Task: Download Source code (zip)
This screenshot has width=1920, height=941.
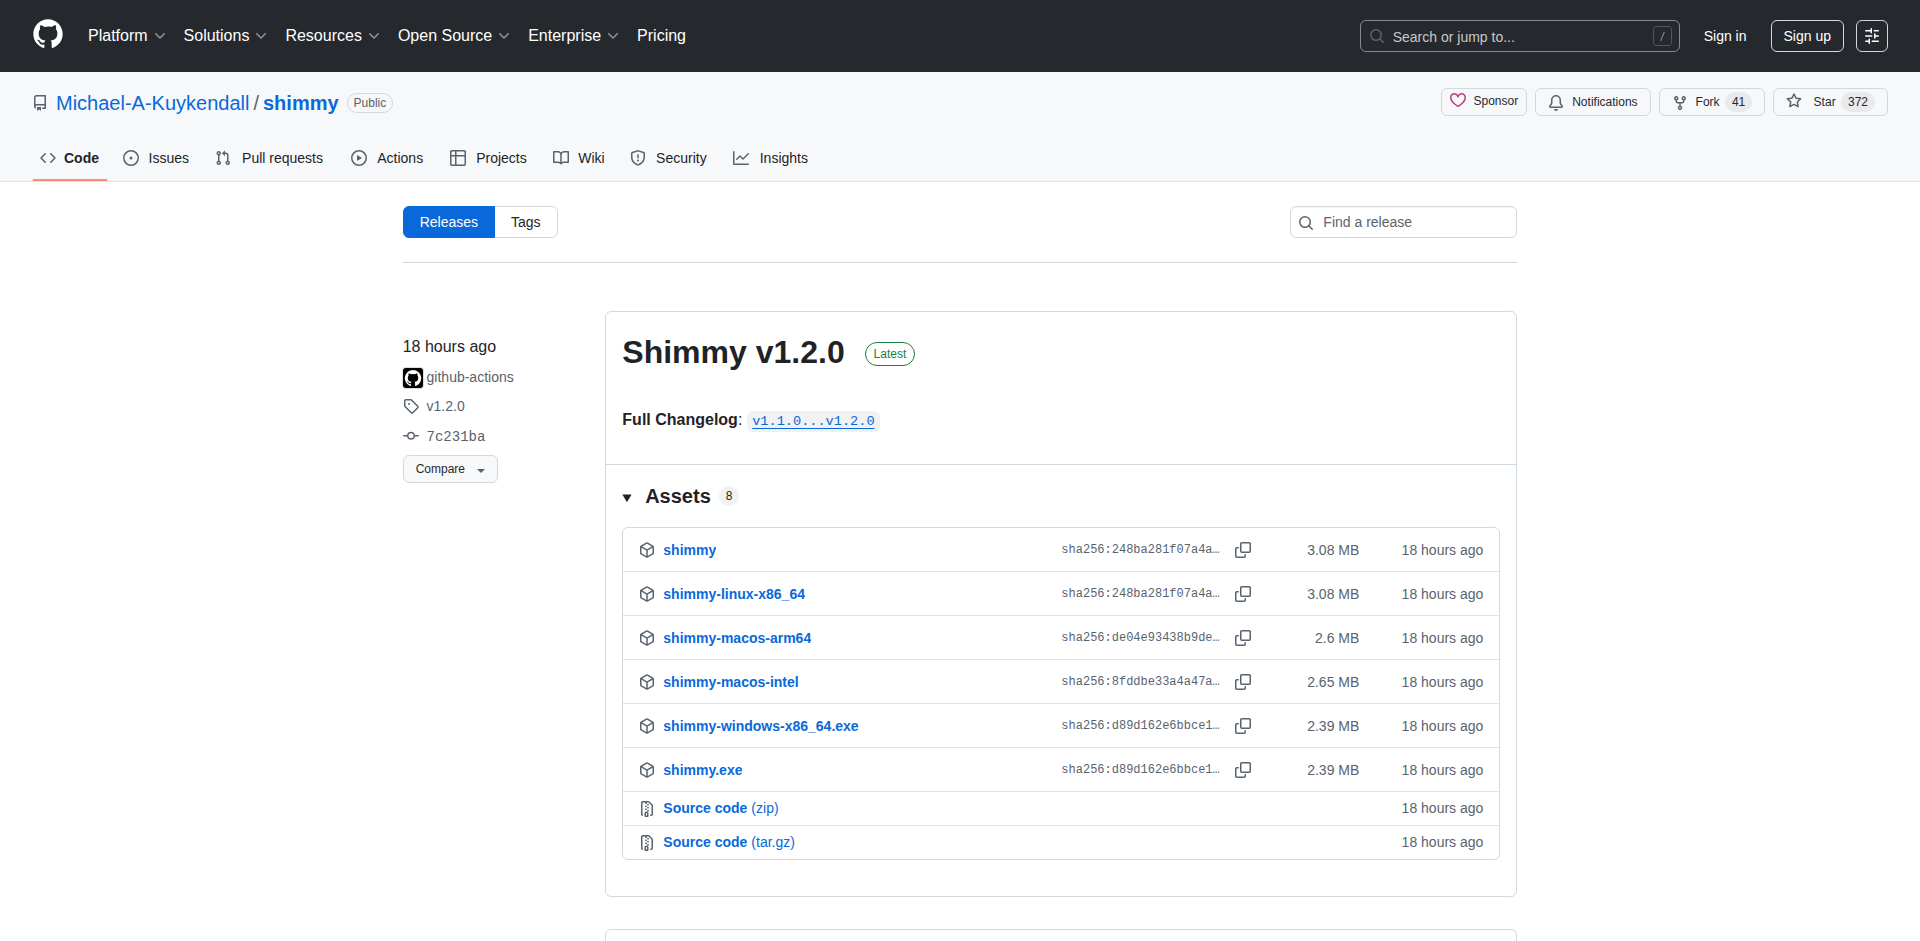Action: [x=721, y=808]
